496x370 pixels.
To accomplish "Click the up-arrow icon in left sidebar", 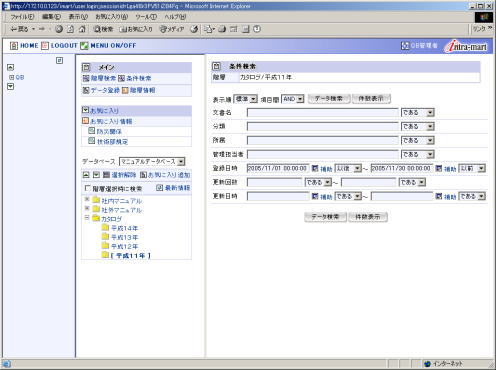I will (11, 67).
